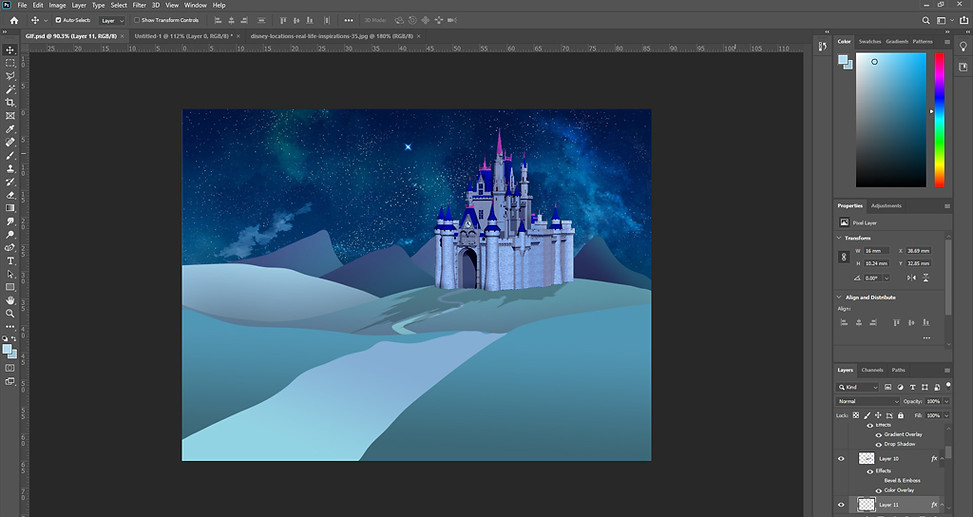Select the Rectangle shape tool
This screenshot has height=517, width=973.
click(x=10, y=287)
